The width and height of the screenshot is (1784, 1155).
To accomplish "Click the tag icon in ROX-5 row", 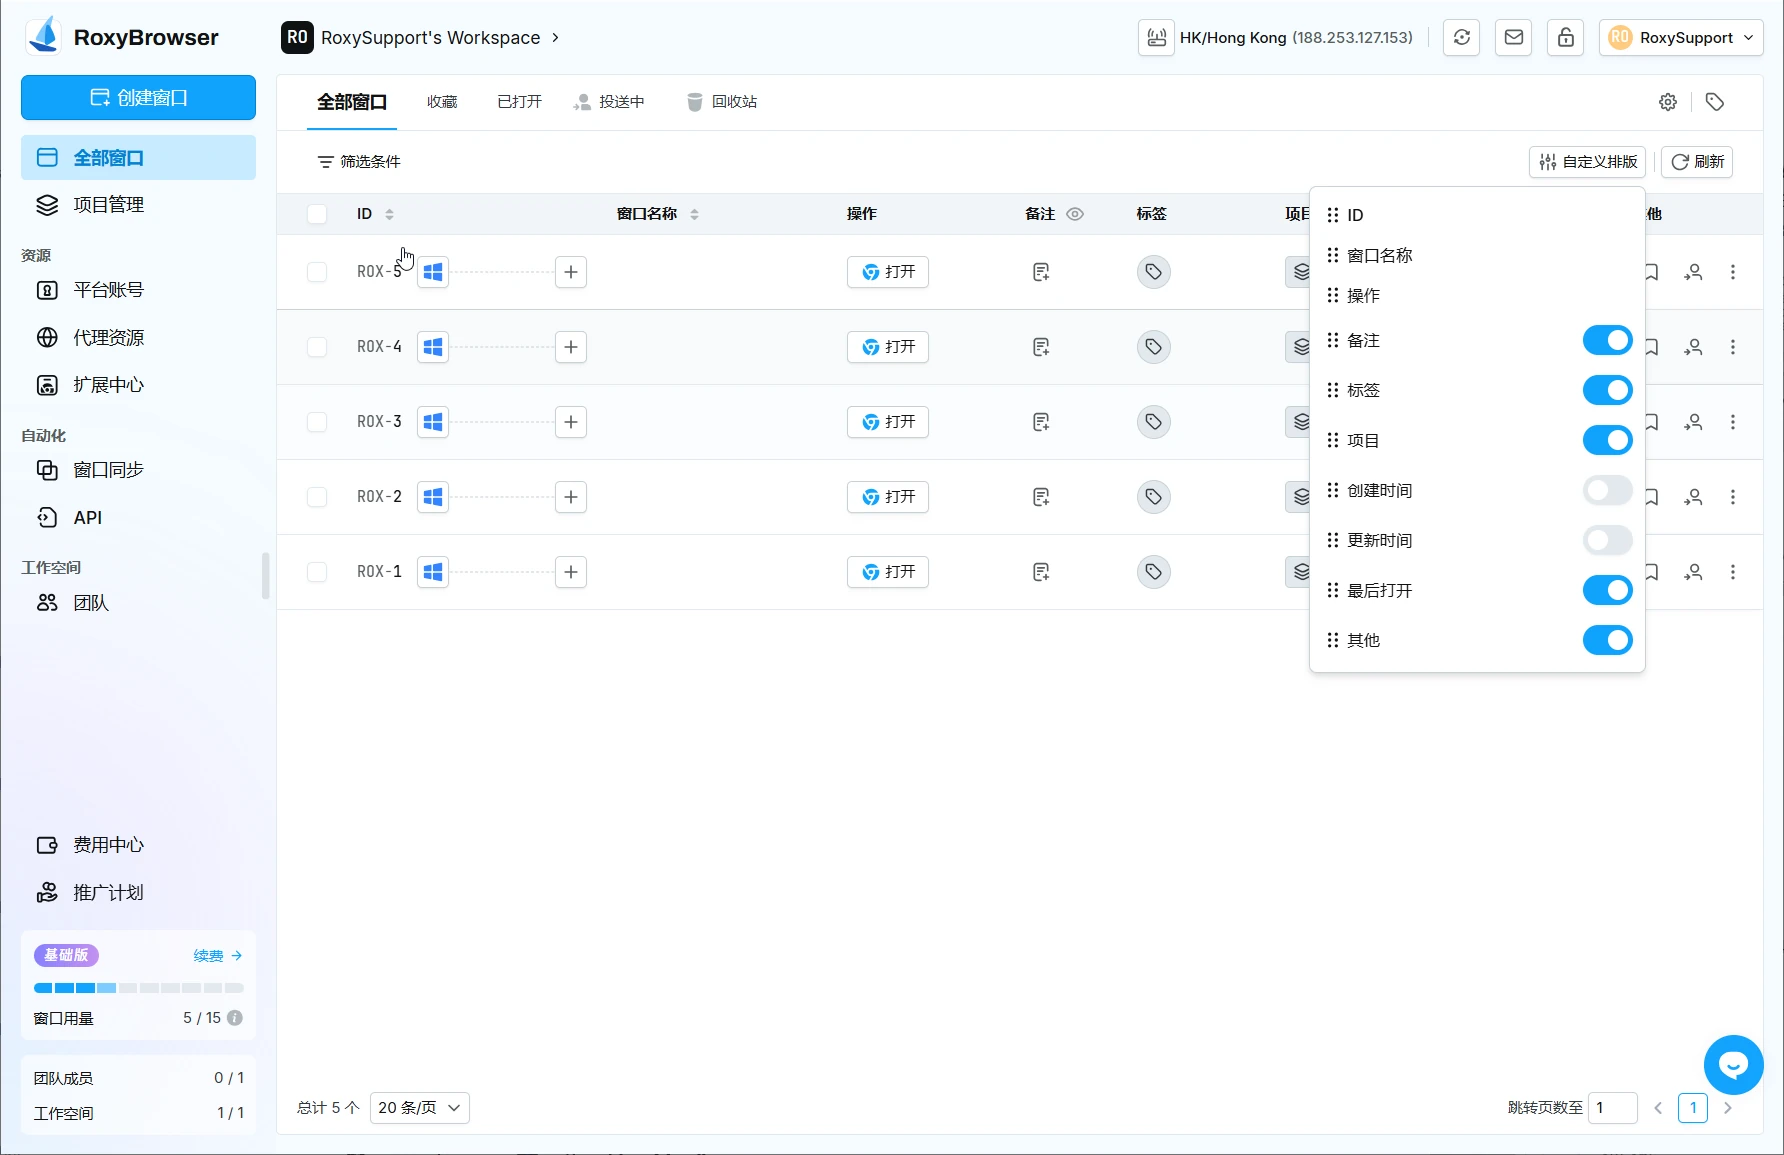I will pyautogui.click(x=1153, y=272).
